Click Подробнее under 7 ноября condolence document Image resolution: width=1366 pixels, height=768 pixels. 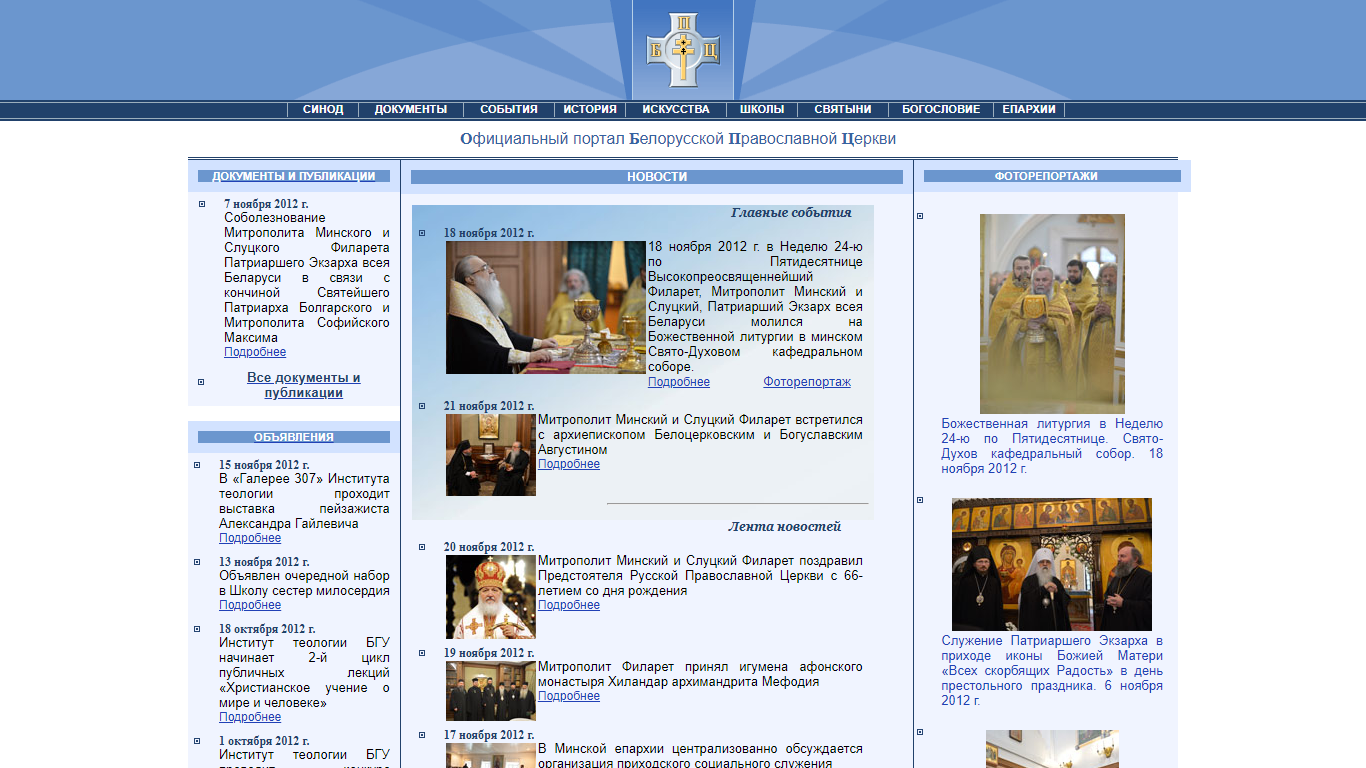pyautogui.click(x=255, y=352)
